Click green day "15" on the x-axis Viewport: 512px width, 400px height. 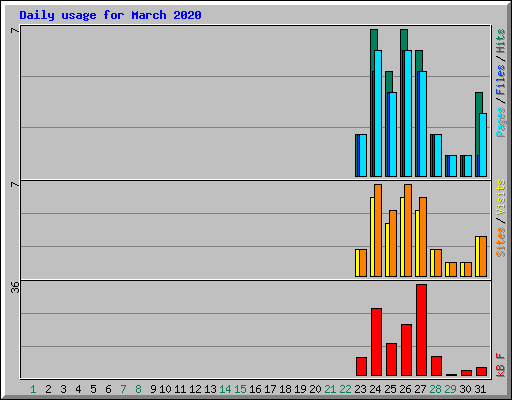[x=240, y=389]
